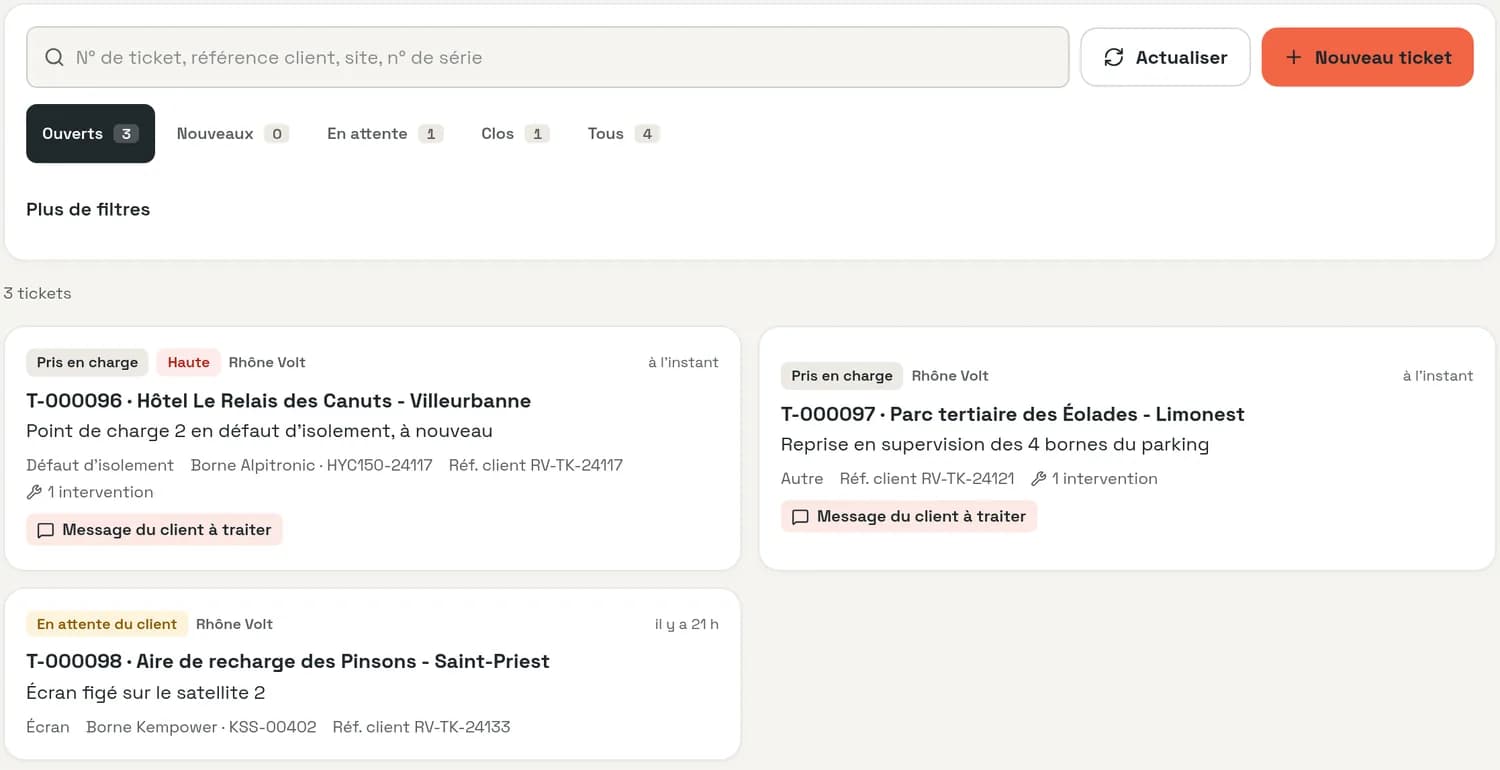Viewport: 1500px width, 770px height.
Task: Click Borne Kempower · KSS-00402
Action: point(201,727)
